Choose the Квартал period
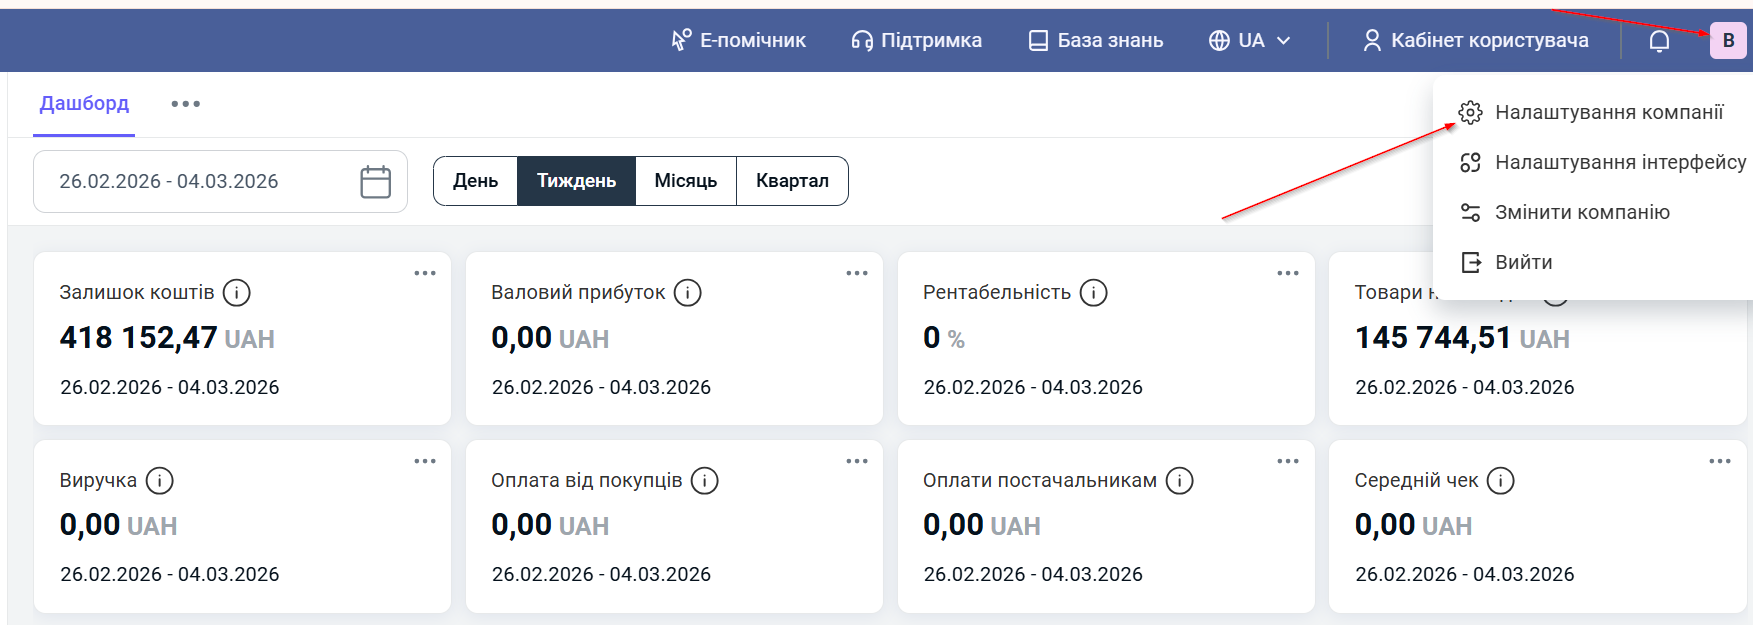1753x625 pixels. click(x=792, y=181)
